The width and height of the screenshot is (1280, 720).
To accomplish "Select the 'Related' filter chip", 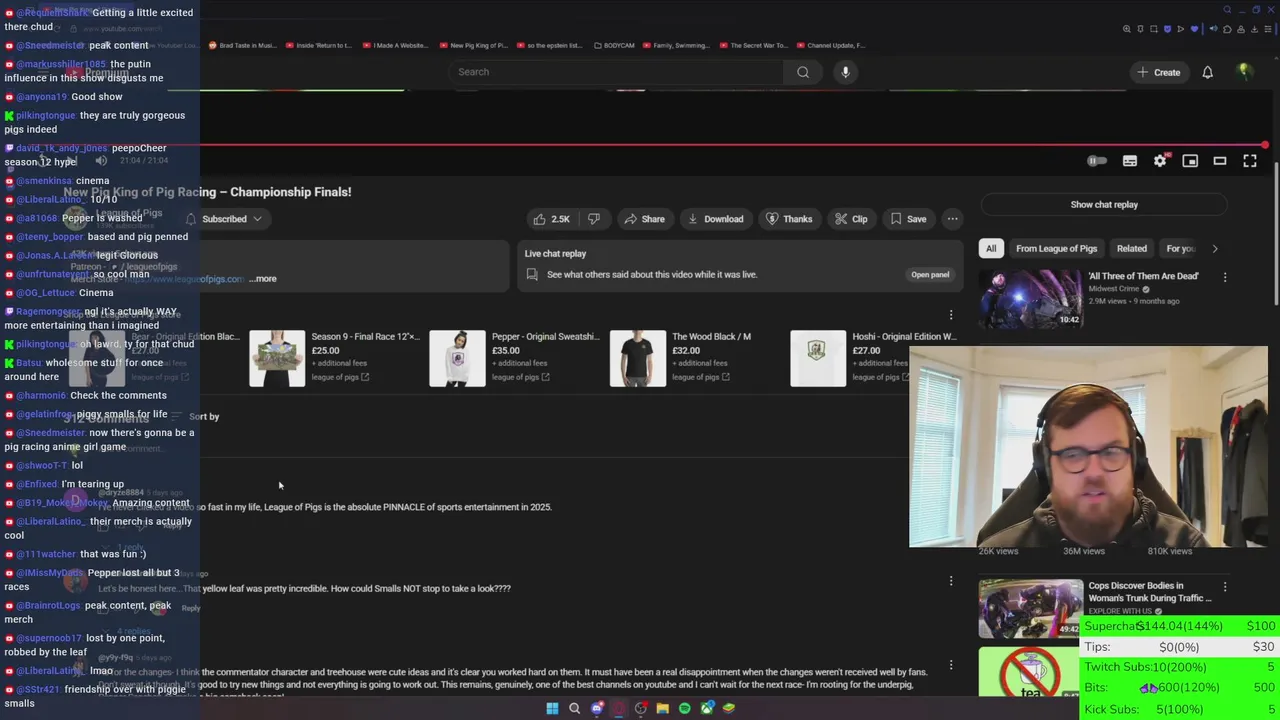I will click(1132, 249).
